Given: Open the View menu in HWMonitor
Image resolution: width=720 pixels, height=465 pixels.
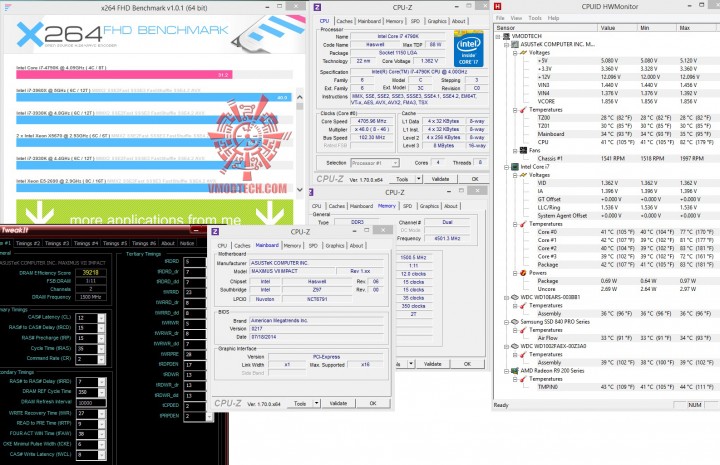Looking at the screenshot, I should point(516,18).
